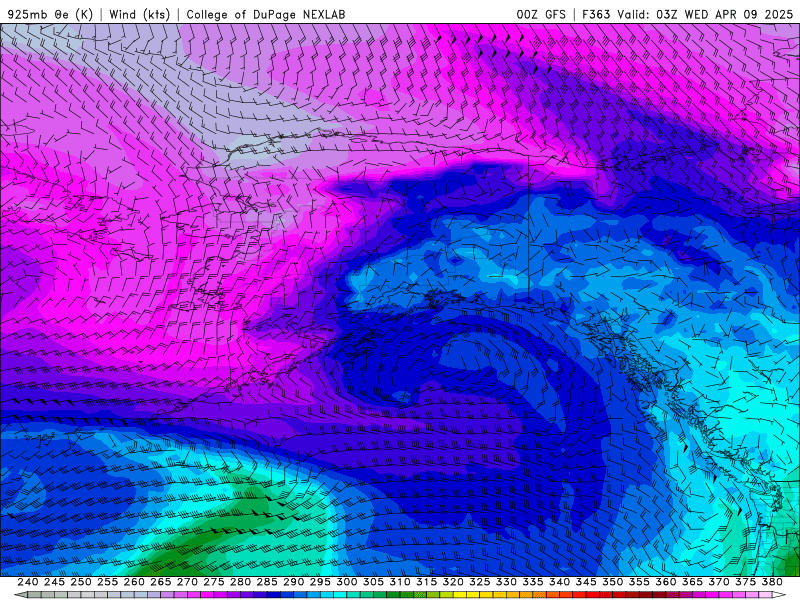Click the 310 value on color scale
The width and height of the screenshot is (800, 600).
coord(399,582)
